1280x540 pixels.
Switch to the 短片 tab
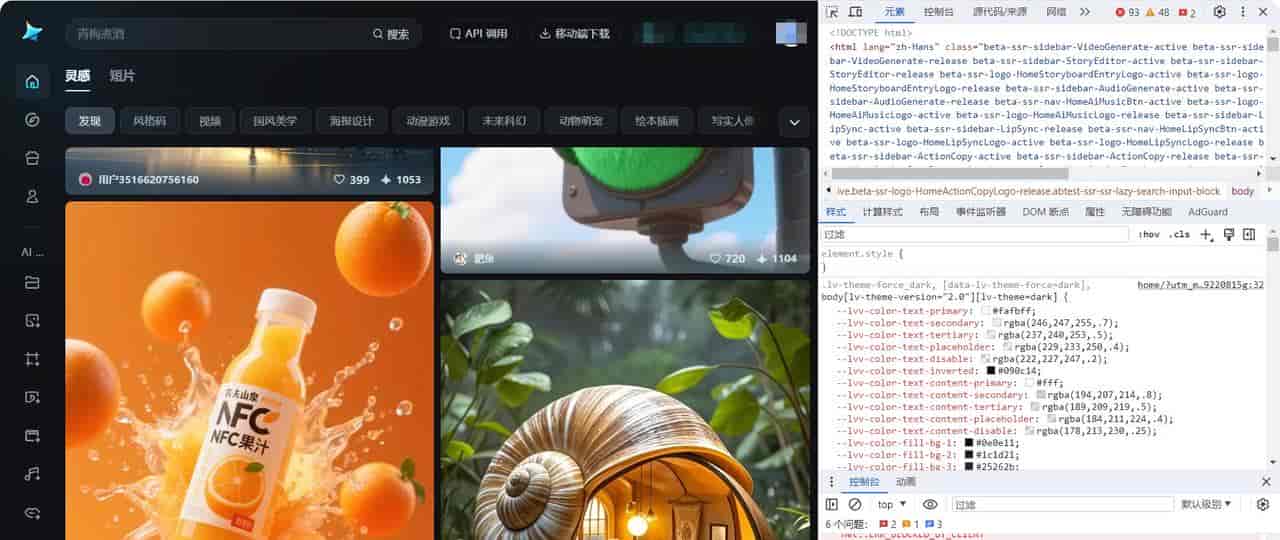point(122,76)
